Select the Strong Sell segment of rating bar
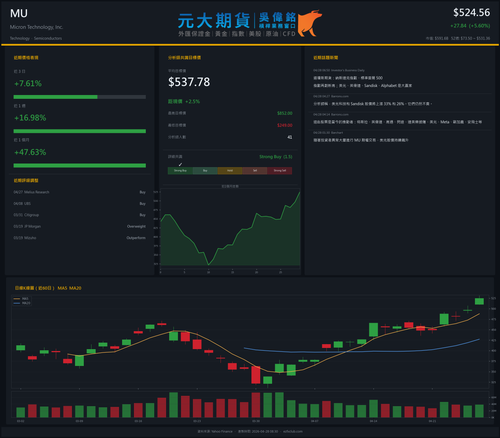The width and height of the screenshot is (500, 438). tap(280, 171)
